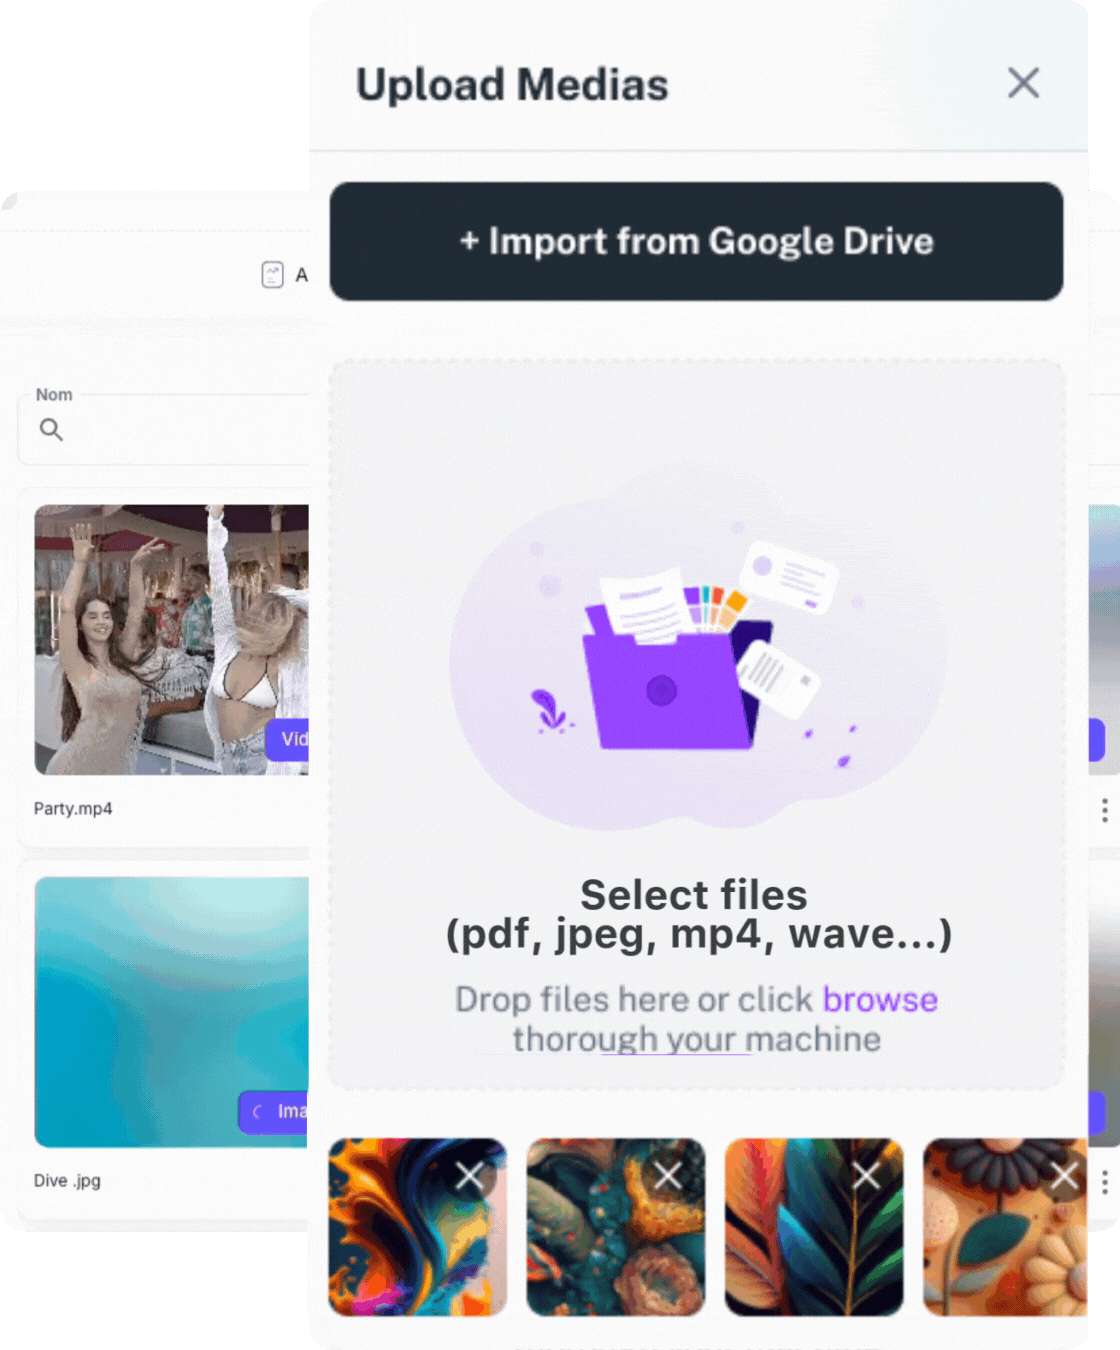Select the swirling paint upload thumbnail

tap(417, 1227)
